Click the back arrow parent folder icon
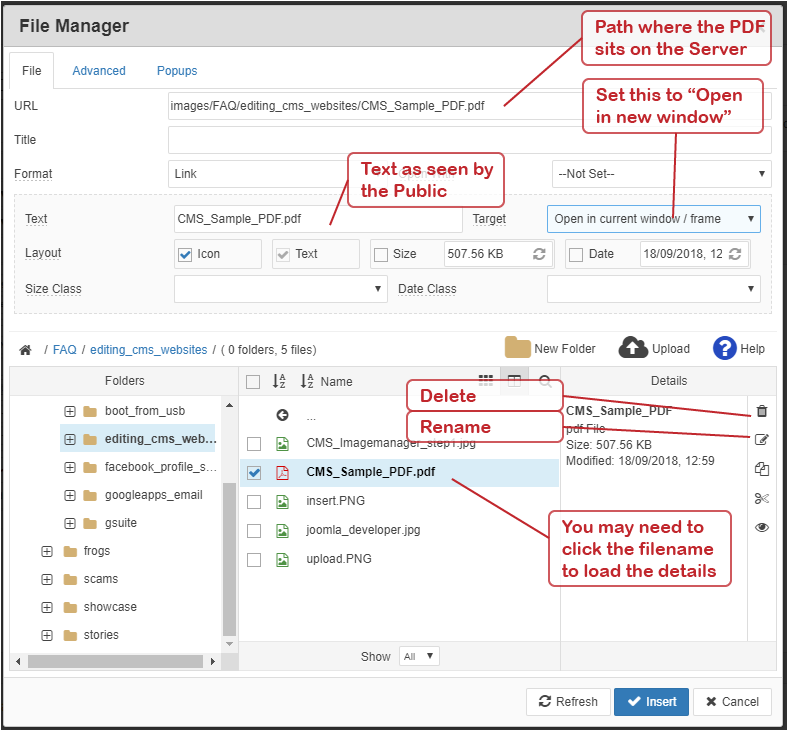The height and width of the screenshot is (731, 789). [282, 415]
